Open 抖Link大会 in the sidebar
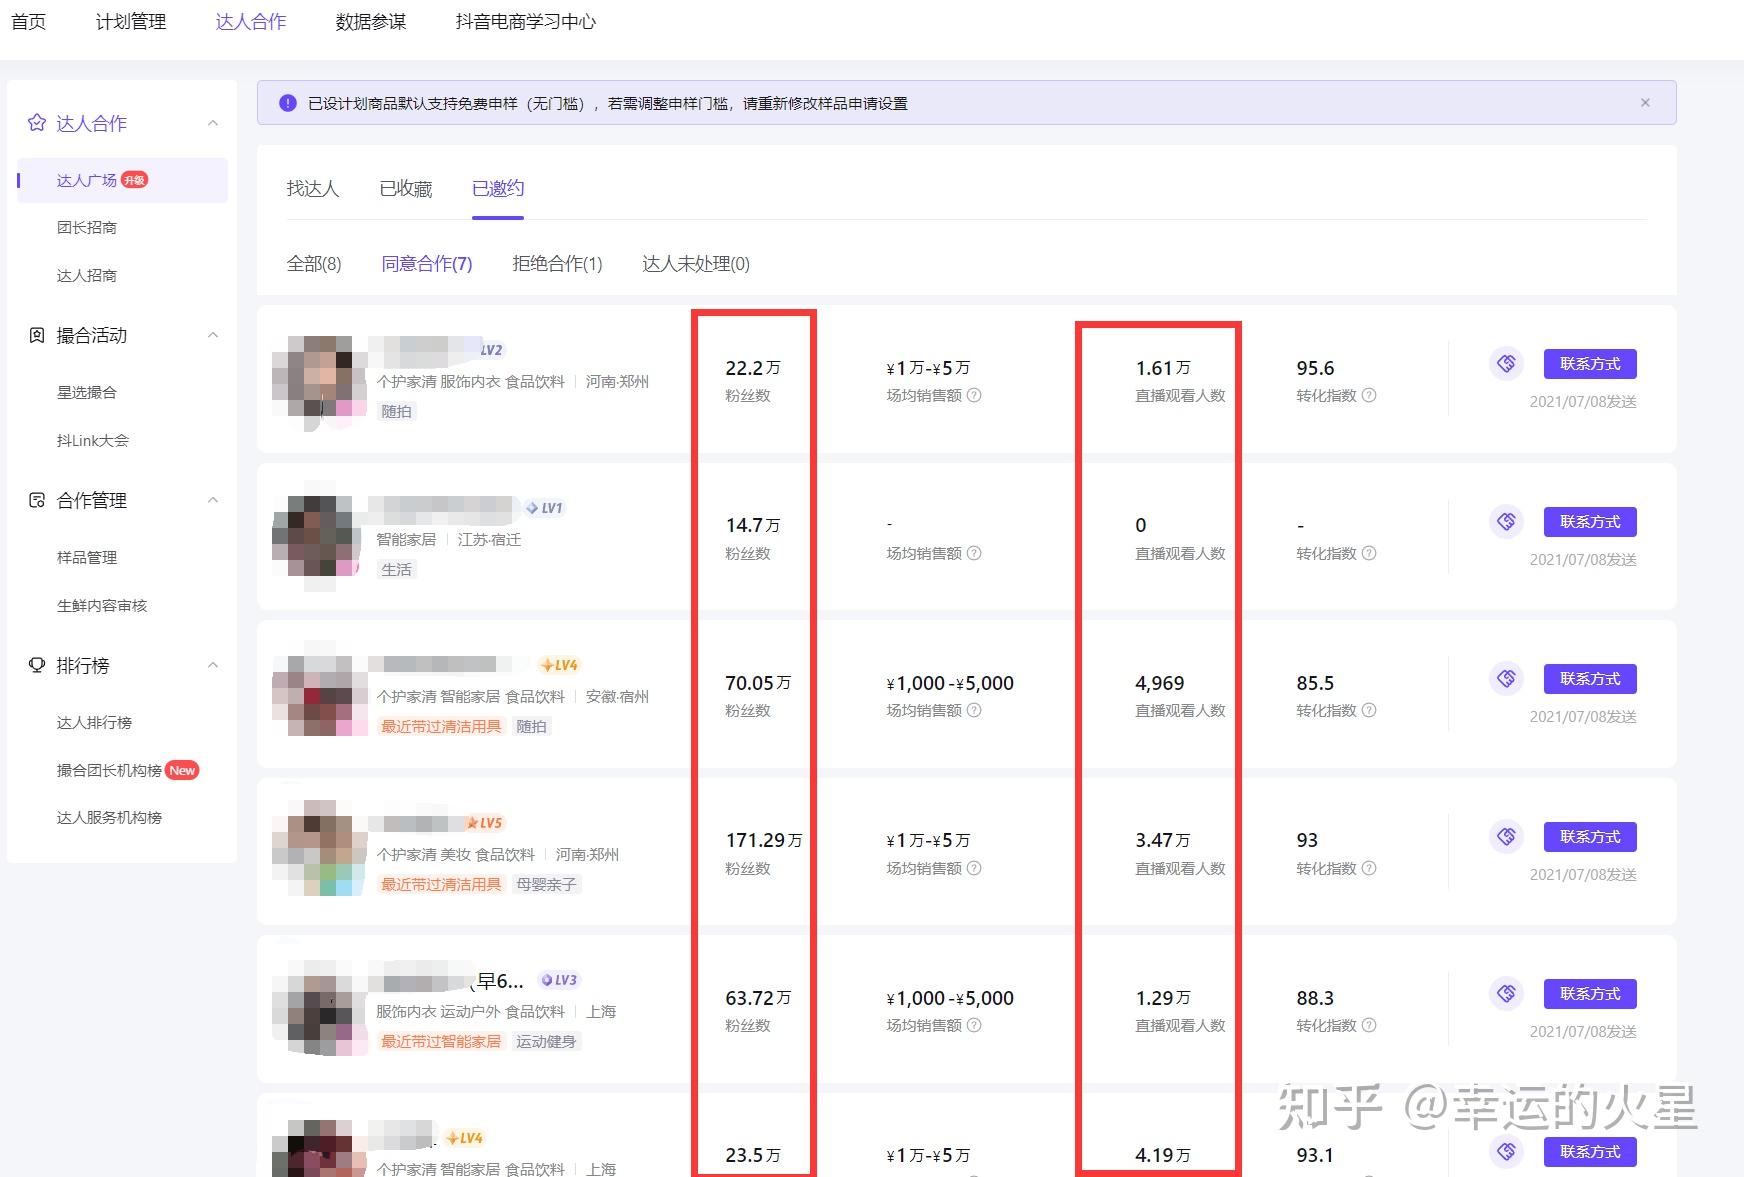 [93, 440]
